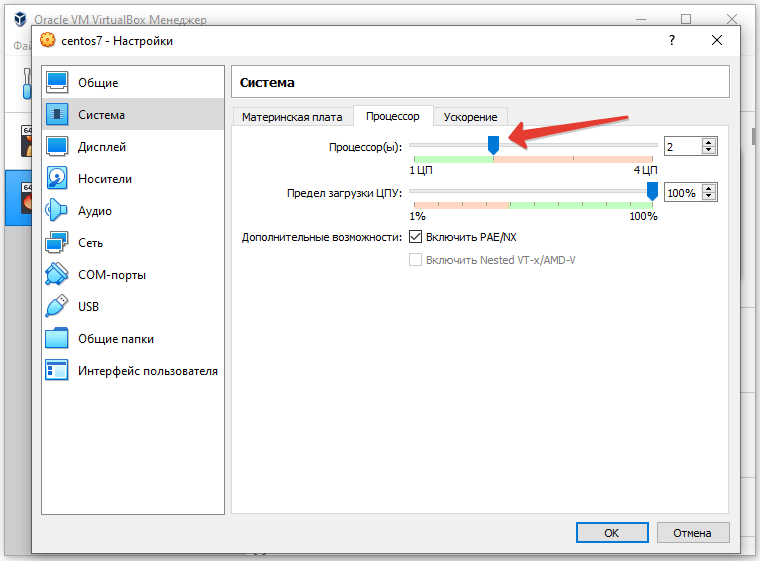The image size is (760, 561).
Task: Switch to the Ускорение tab
Action: pyautogui.click(x=470, y=117)
